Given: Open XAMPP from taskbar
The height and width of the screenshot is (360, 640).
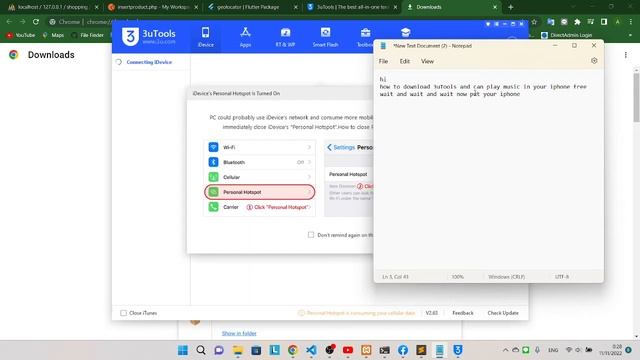Looking at the screenshot, I should click(366, 350).
